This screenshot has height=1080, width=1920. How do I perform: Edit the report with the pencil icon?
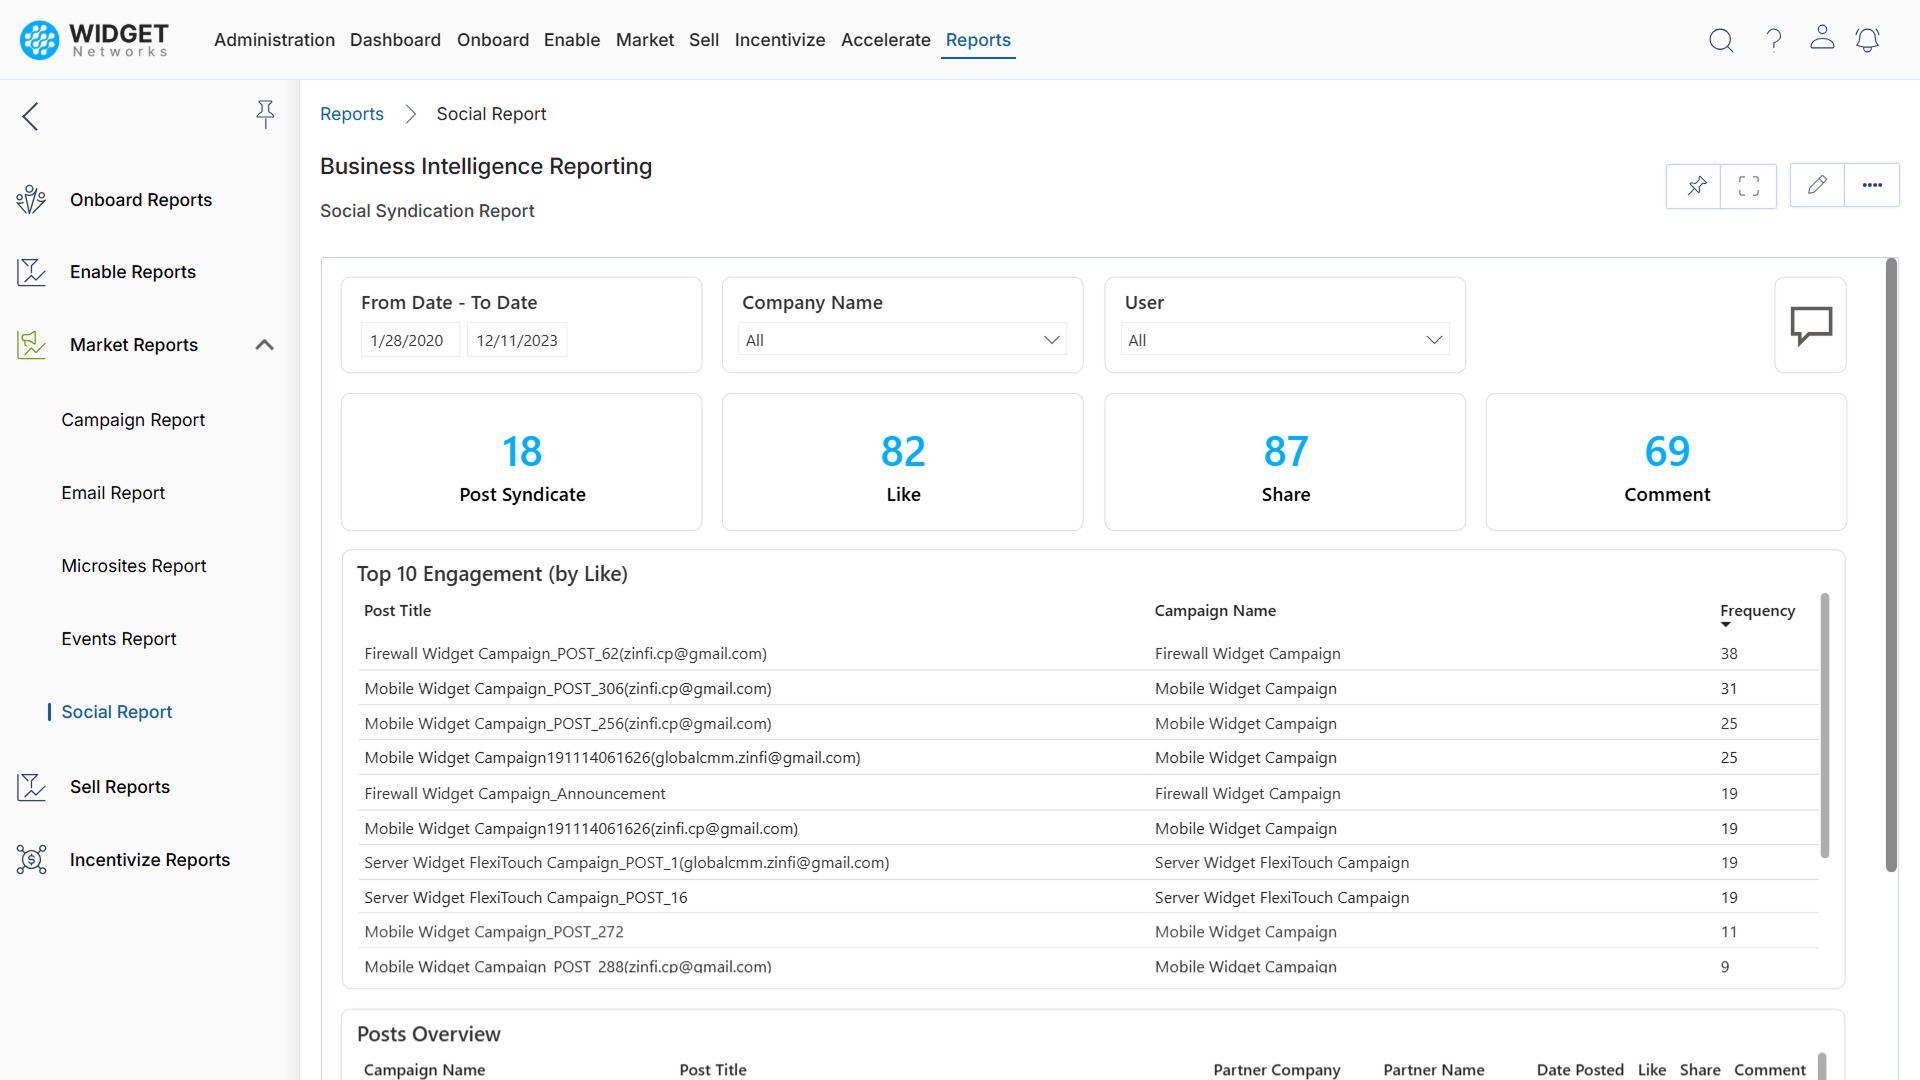pos(1817,184)
